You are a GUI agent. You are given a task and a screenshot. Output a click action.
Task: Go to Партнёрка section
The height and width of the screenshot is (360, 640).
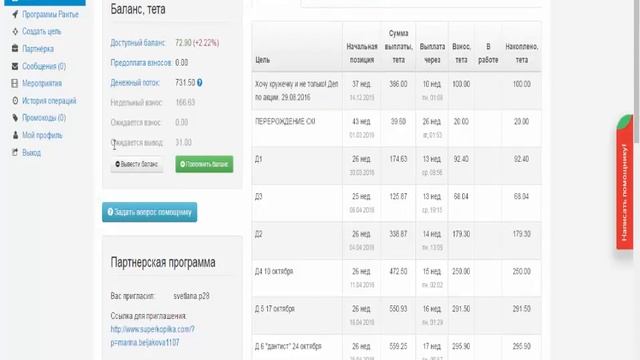(38, 49)
